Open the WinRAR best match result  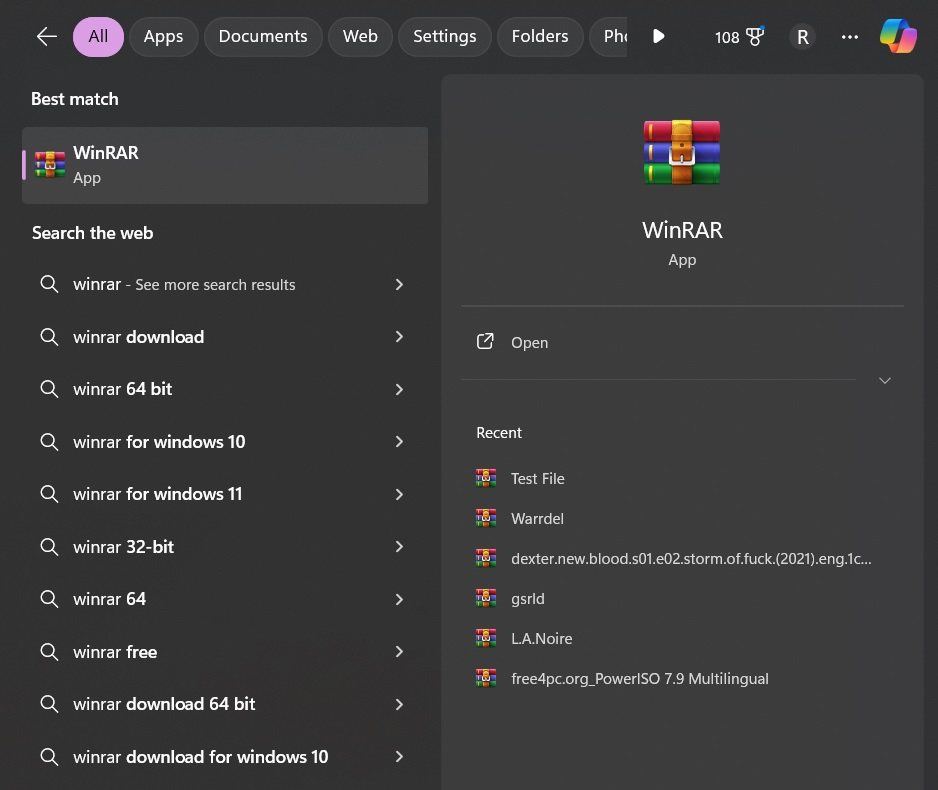(x=225, y=165)
